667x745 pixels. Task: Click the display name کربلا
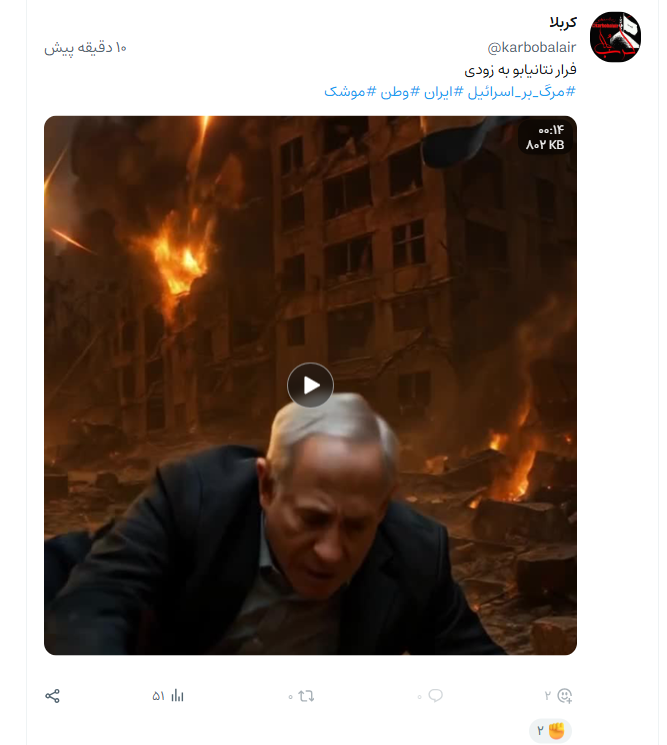click(x=563, y=22)
